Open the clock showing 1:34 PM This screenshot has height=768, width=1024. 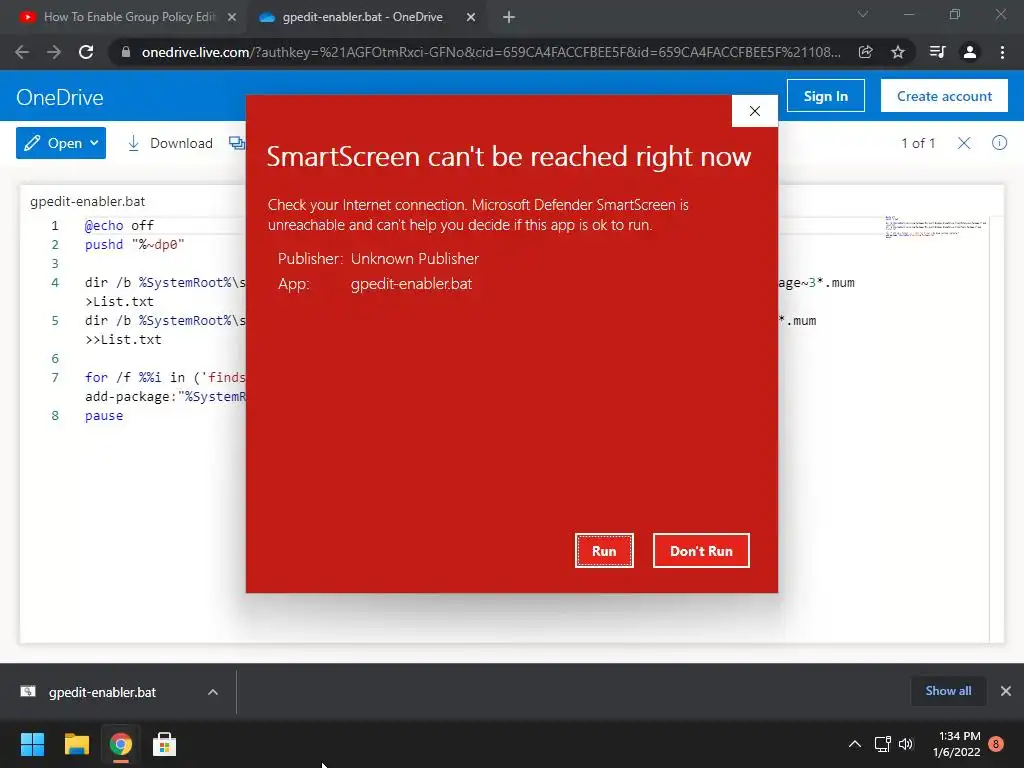tap(957, 744)
